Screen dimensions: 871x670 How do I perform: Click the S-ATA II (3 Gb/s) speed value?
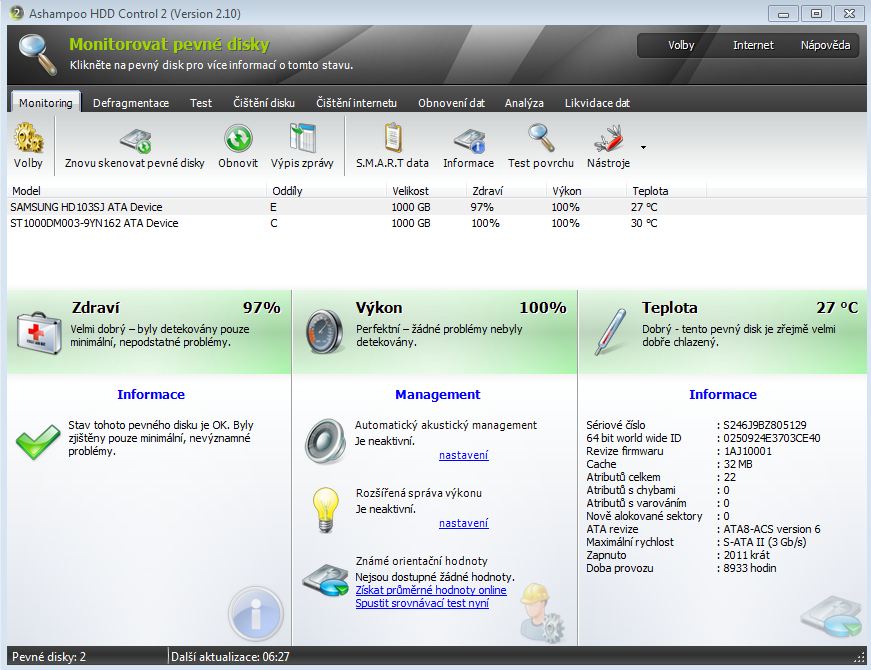(764, 542)
